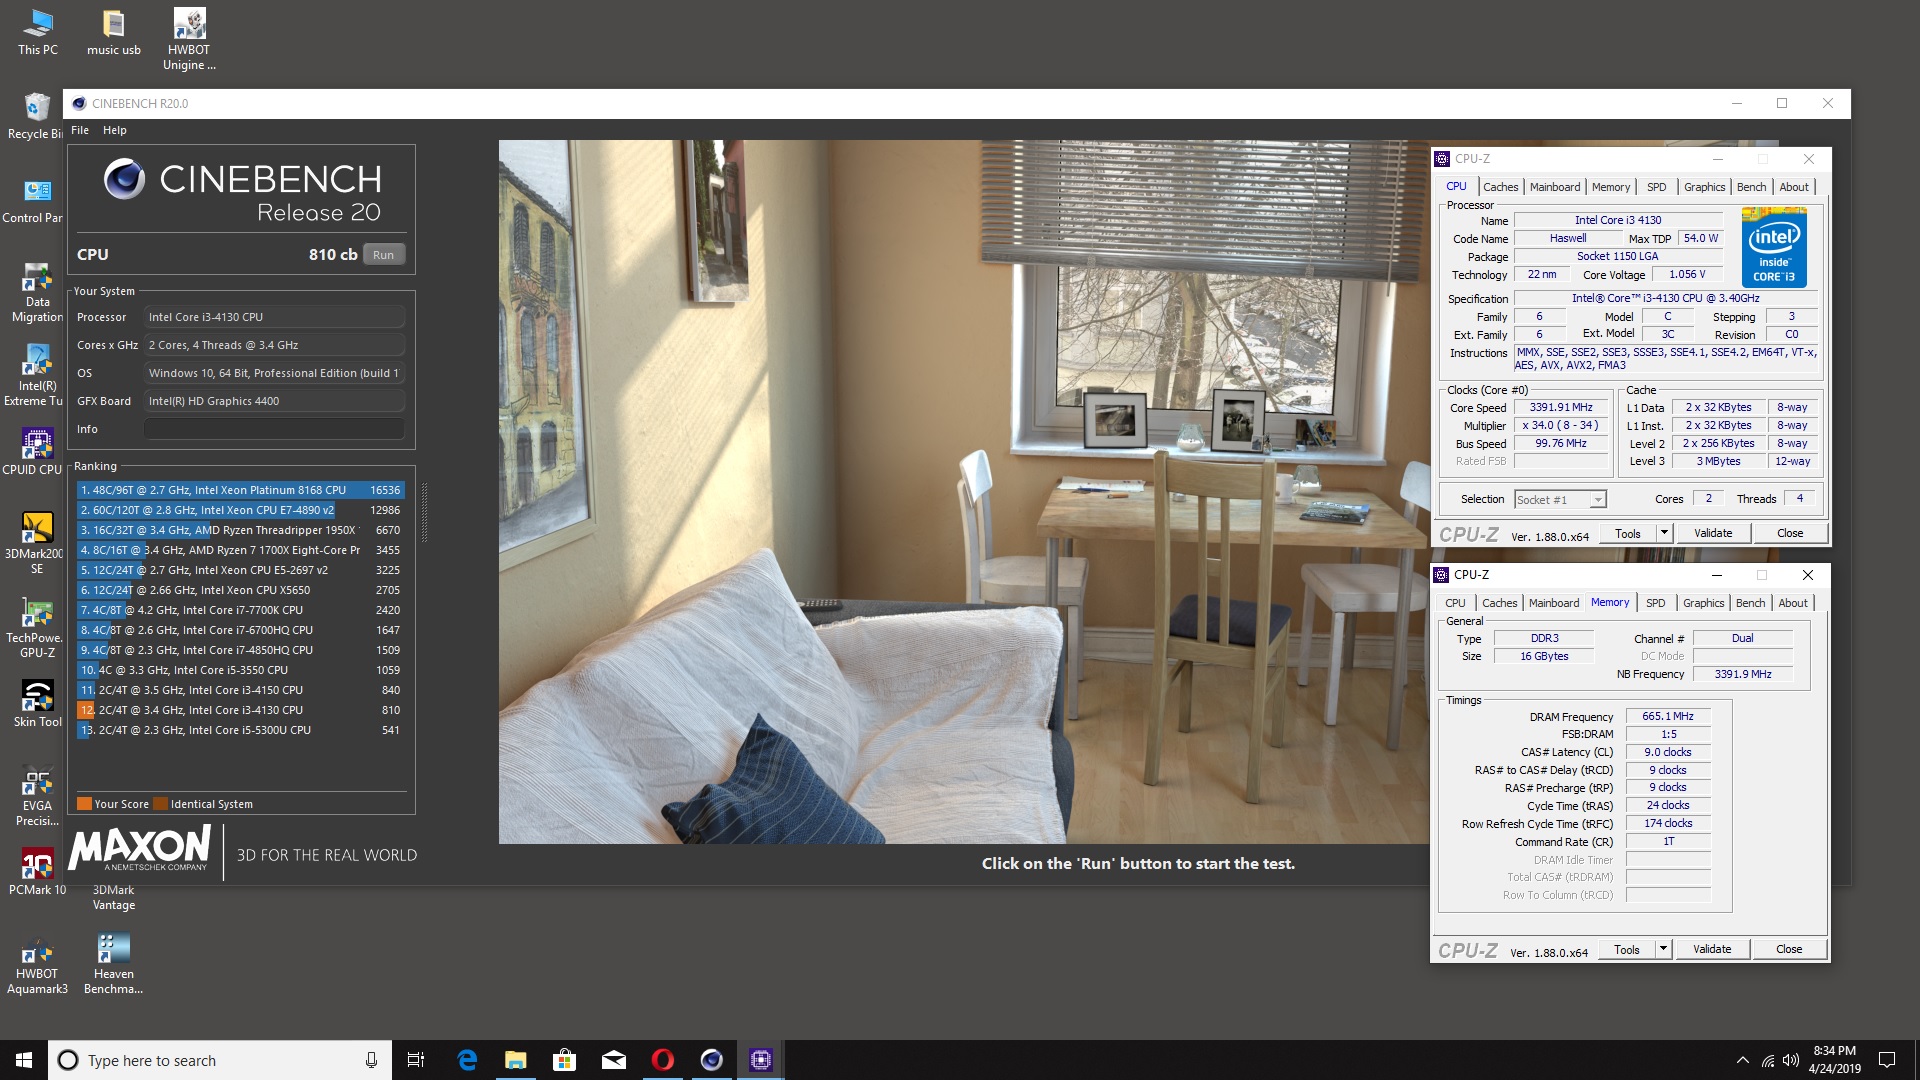This screenshot has width=1920, height=1080.
Task: Open Cinebench File menu
Action: 80,130
